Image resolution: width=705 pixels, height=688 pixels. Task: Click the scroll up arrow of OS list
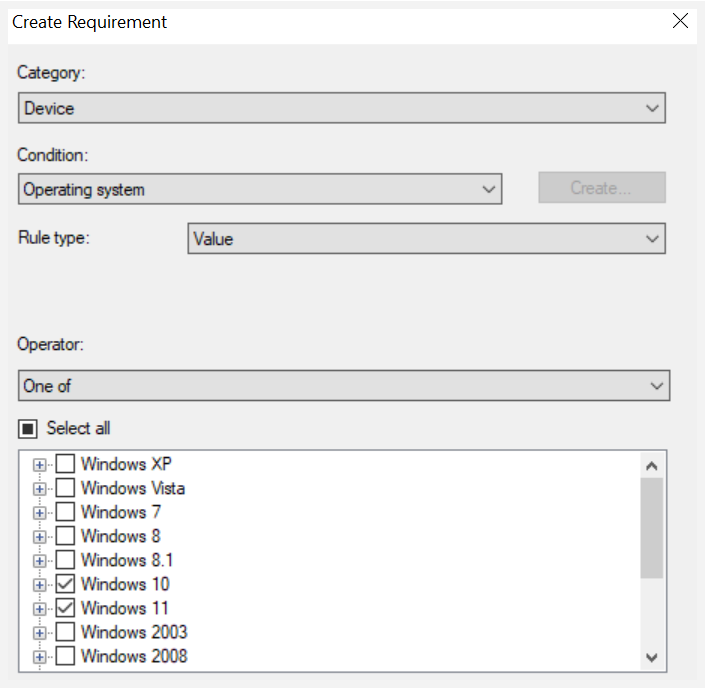651,466
